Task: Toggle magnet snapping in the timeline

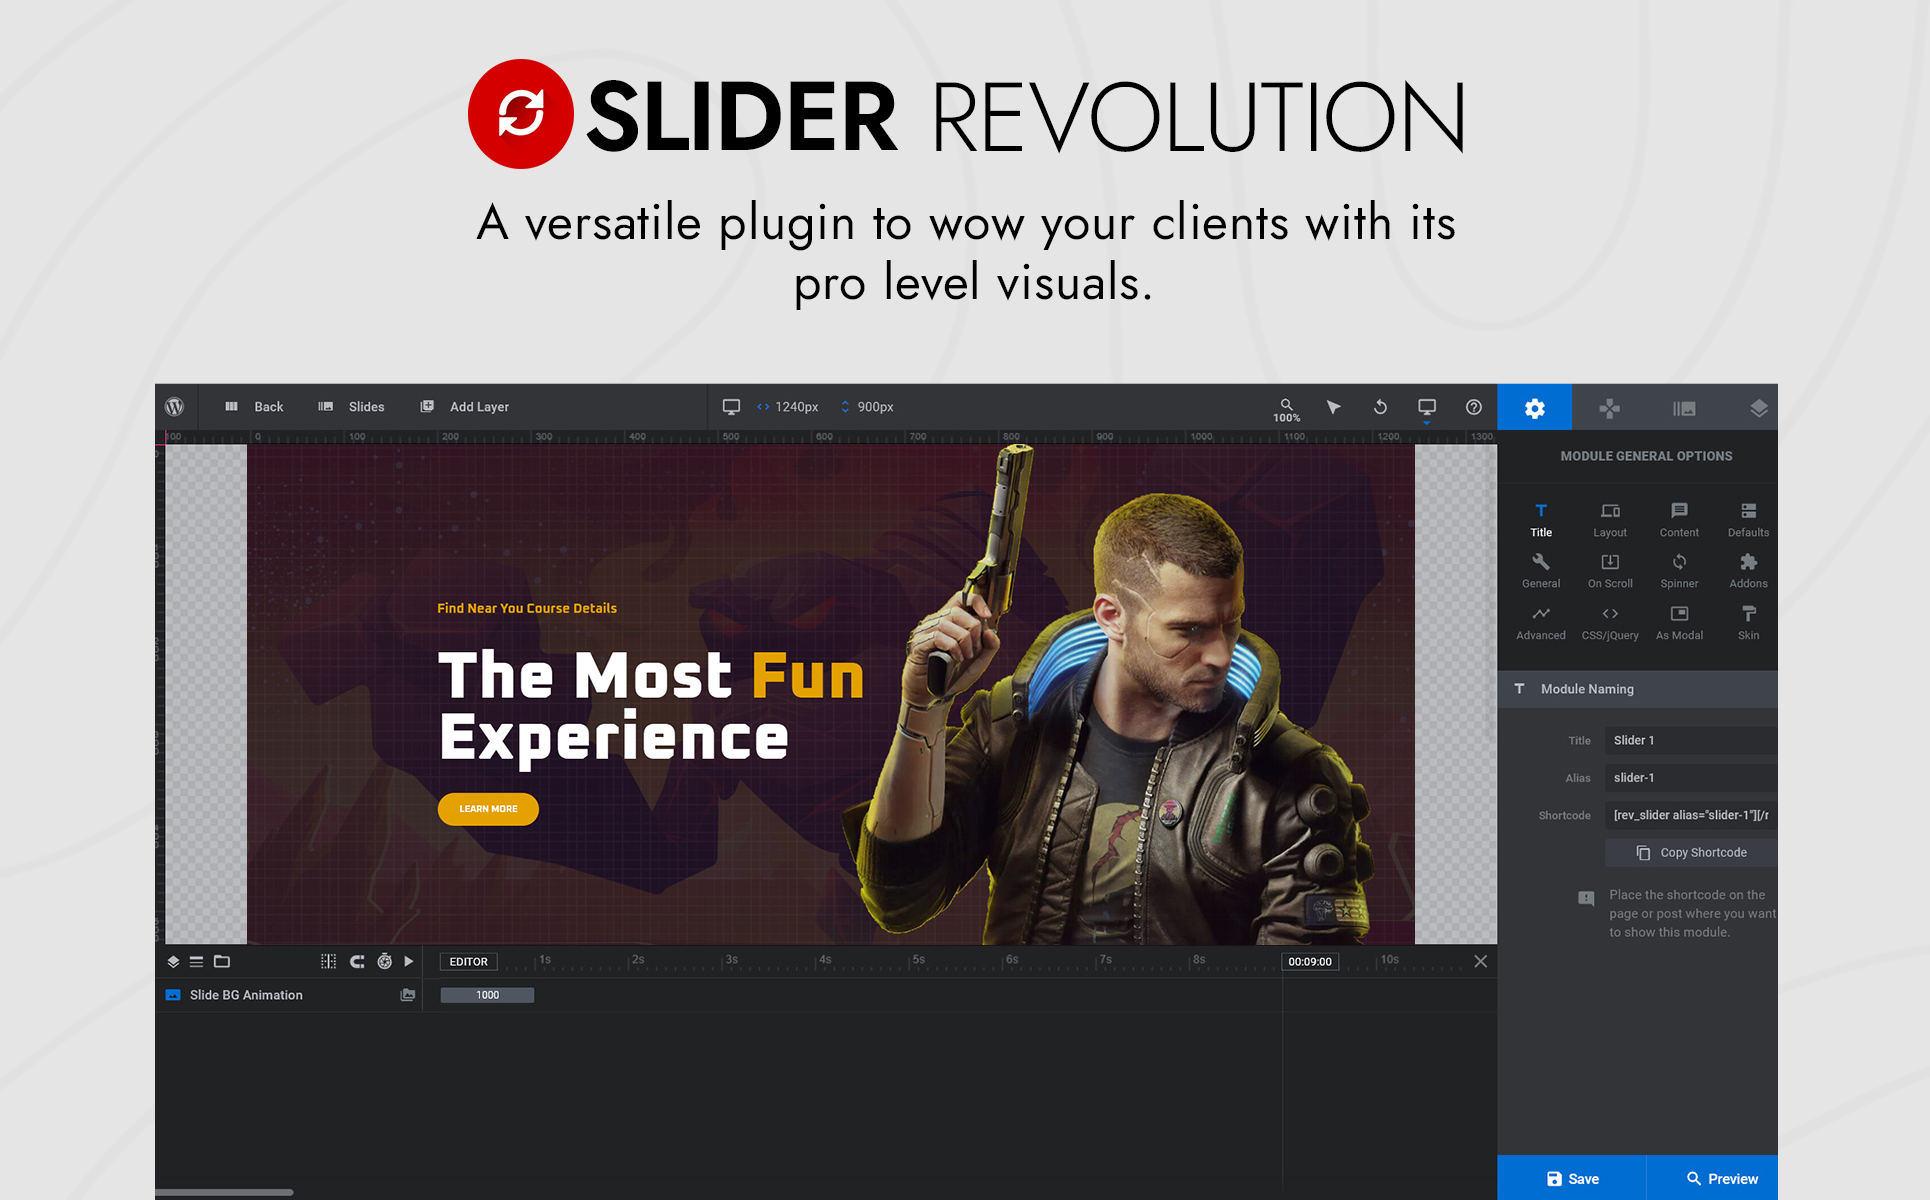Action: click(x=357, y=961)
